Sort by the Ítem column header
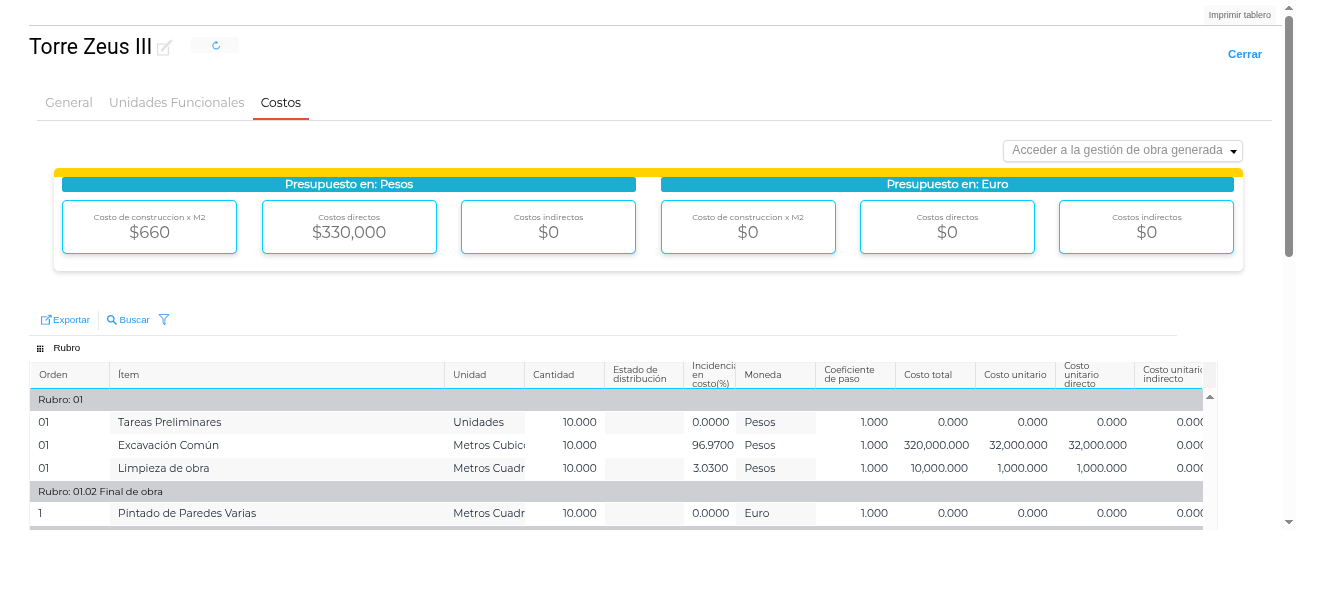This screenshot has width=1317, height=590. click(128, 375)
